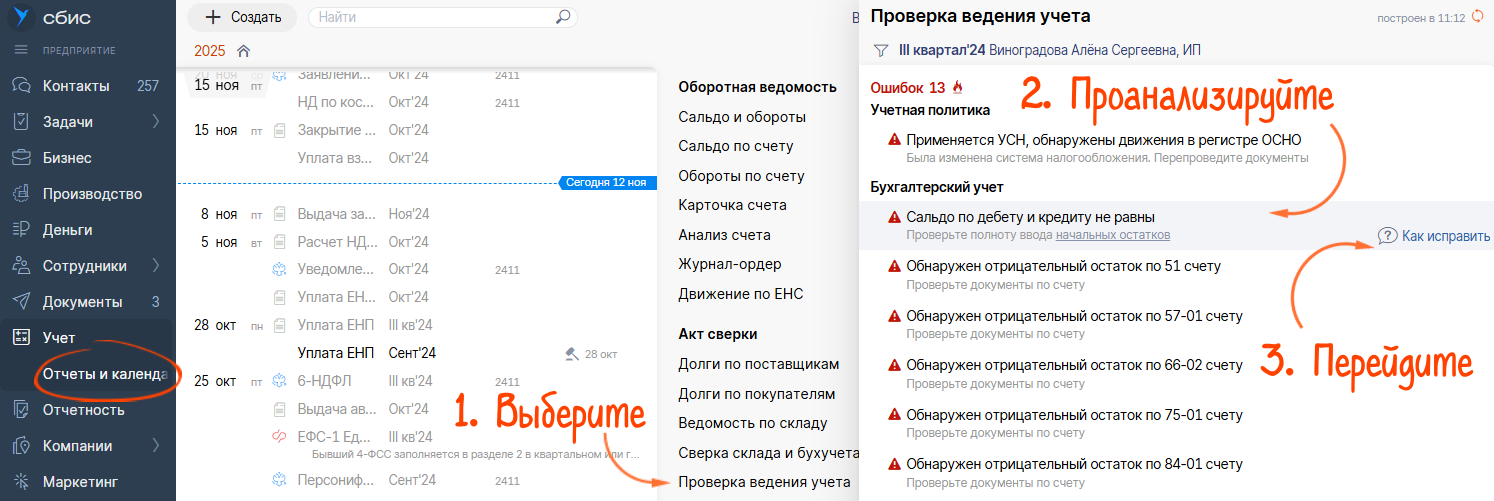Viewport: 1494px width, 501px height.
Task: Expand the Компании sidebar submenu
Action: pos(155,446)
